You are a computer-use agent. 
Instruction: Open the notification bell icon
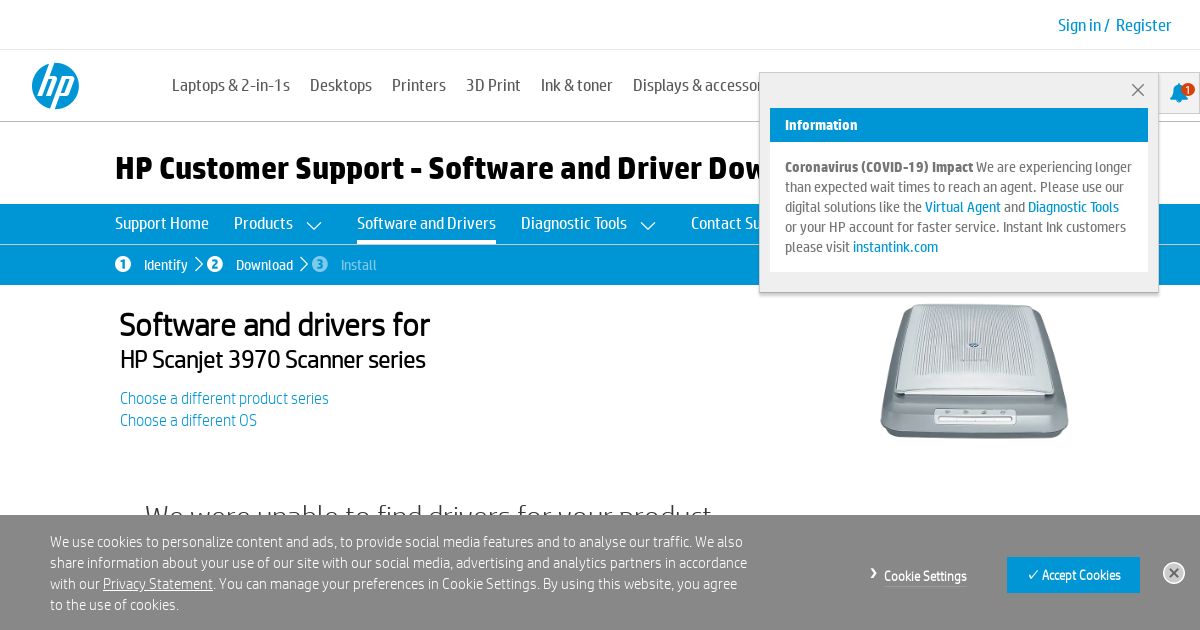[x=1180, y=93]
